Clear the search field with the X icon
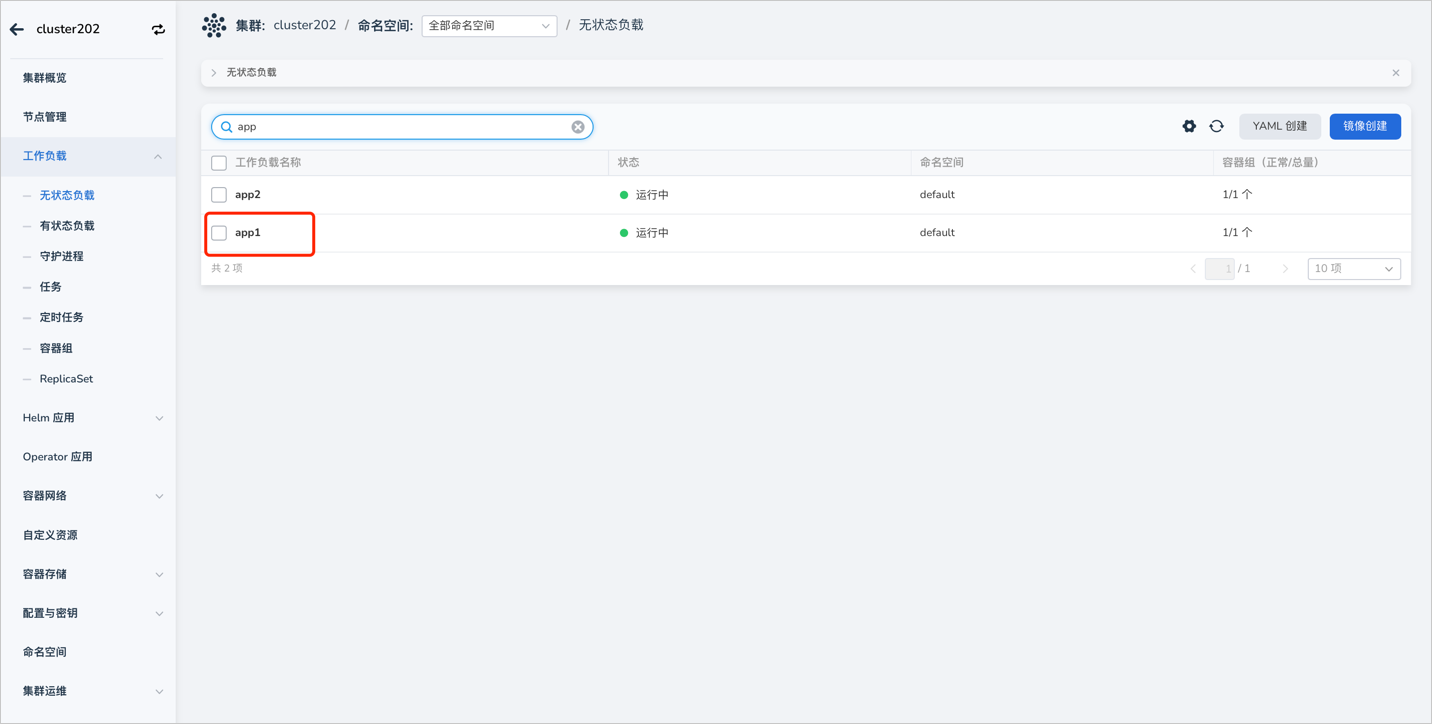 578,127
